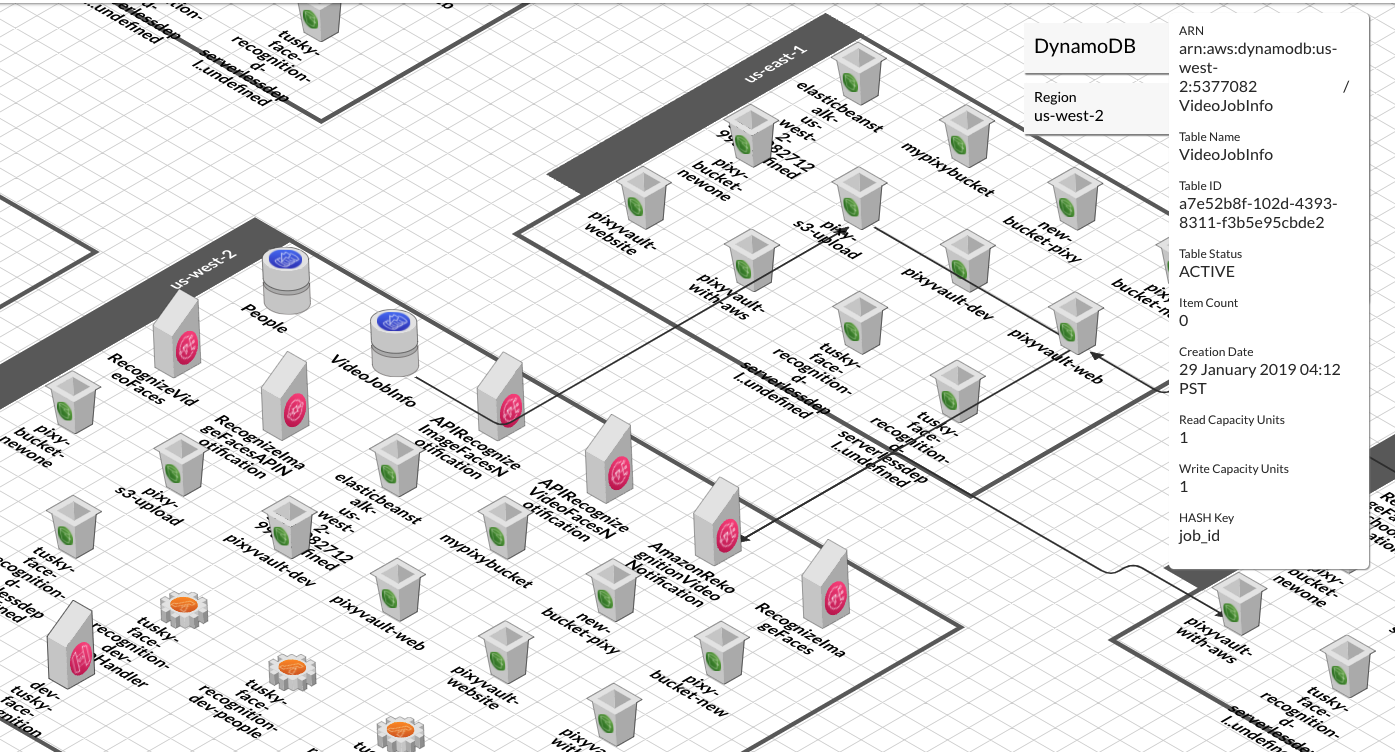Select pixy-bucket-newone bucket in us-west-2
Screen dimensions: 1395x752
tap(73, 404)
